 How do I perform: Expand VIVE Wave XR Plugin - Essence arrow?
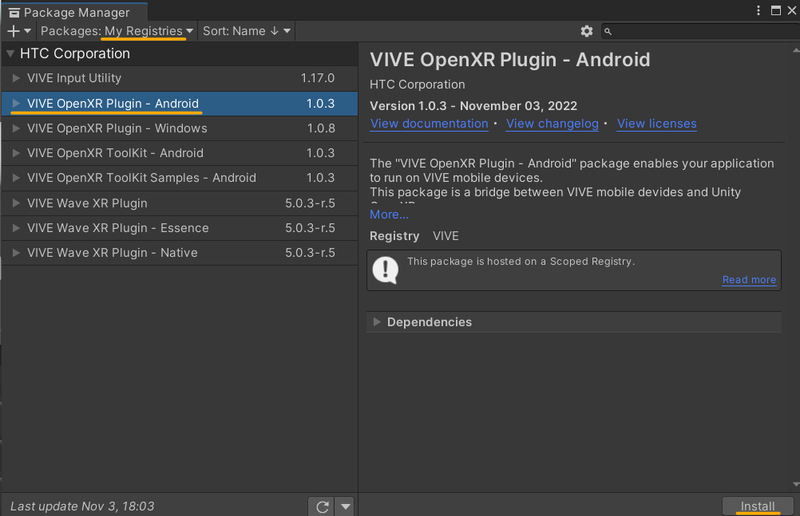point(16,228)
